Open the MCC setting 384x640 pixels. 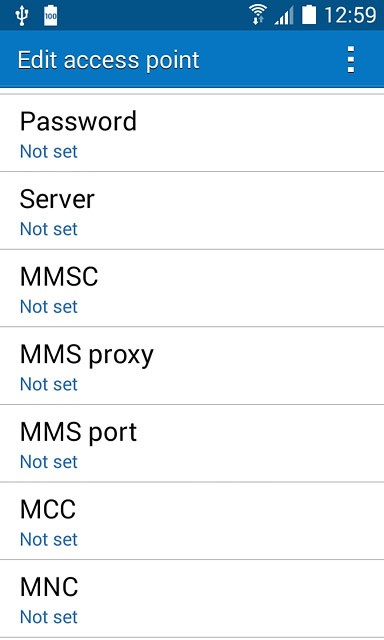(192, 521)
